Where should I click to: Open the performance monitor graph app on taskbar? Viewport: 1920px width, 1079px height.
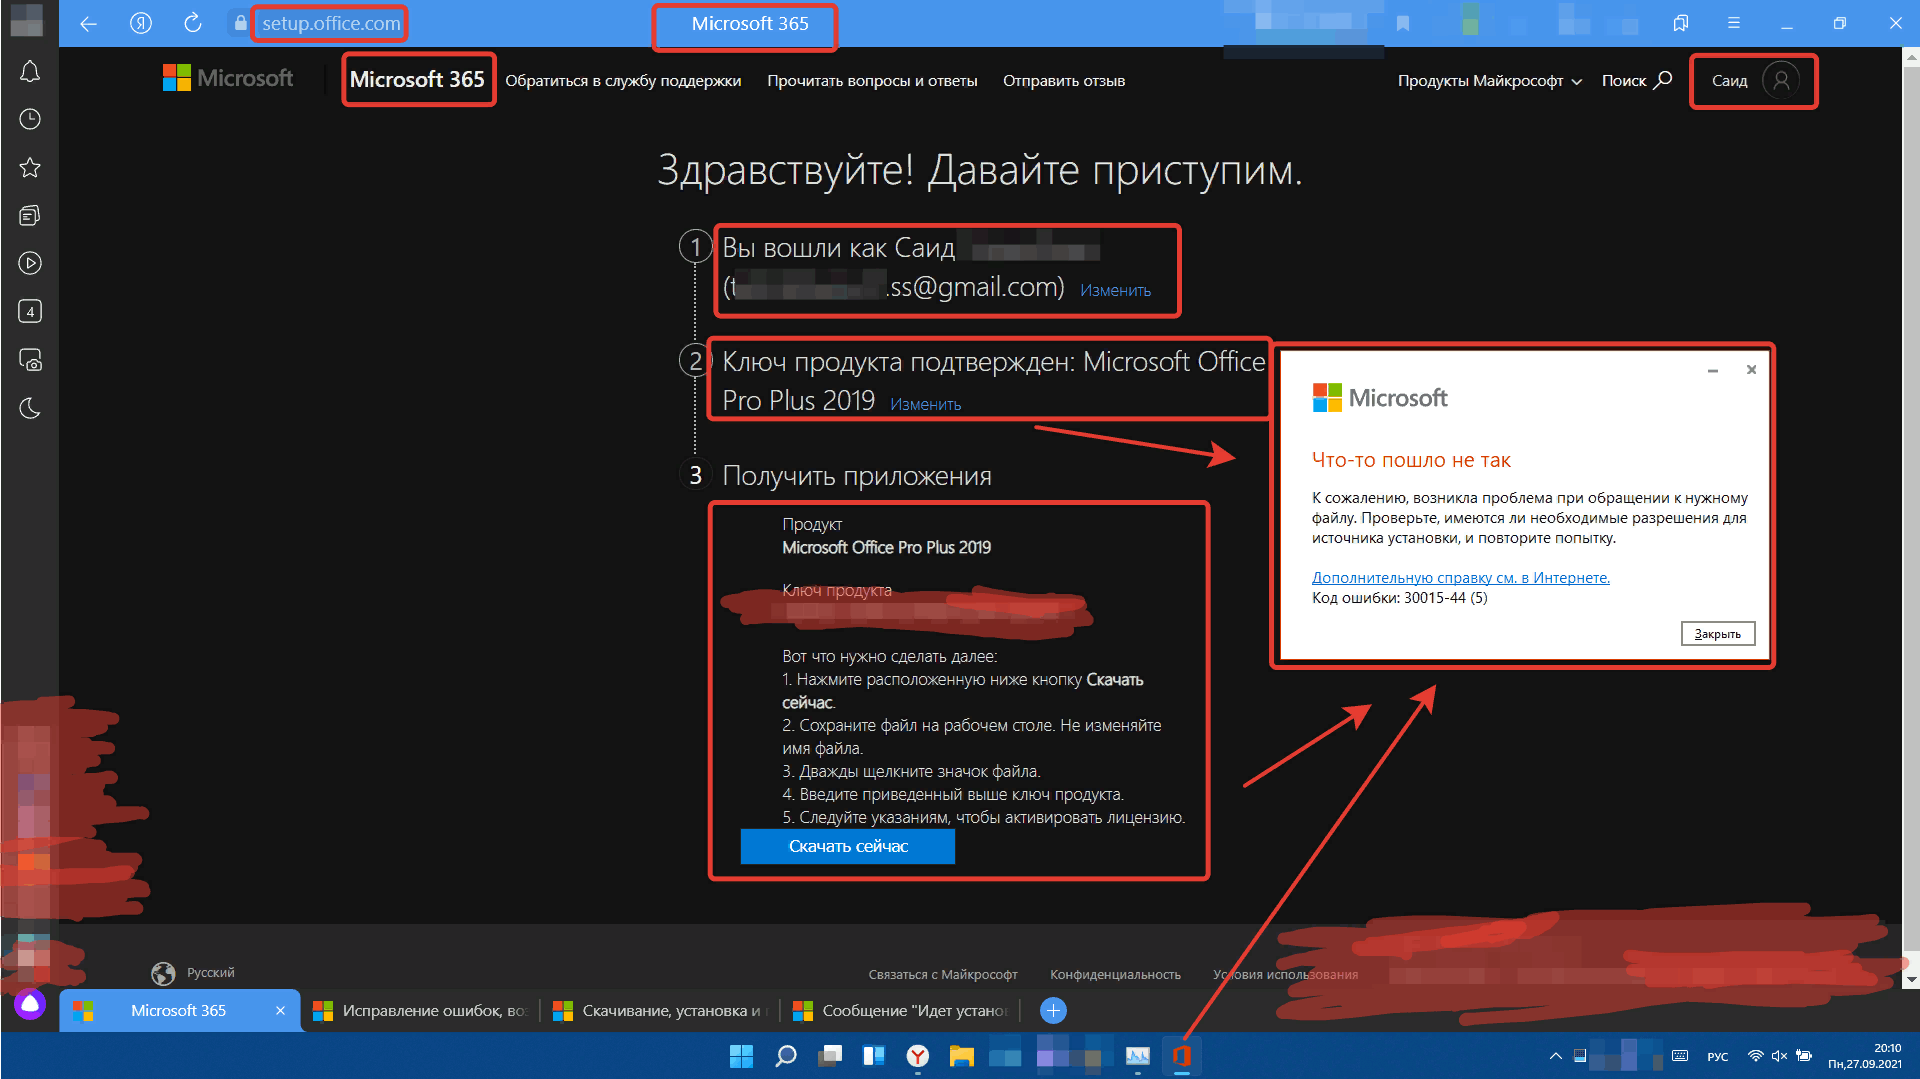click(1138, 1056)
